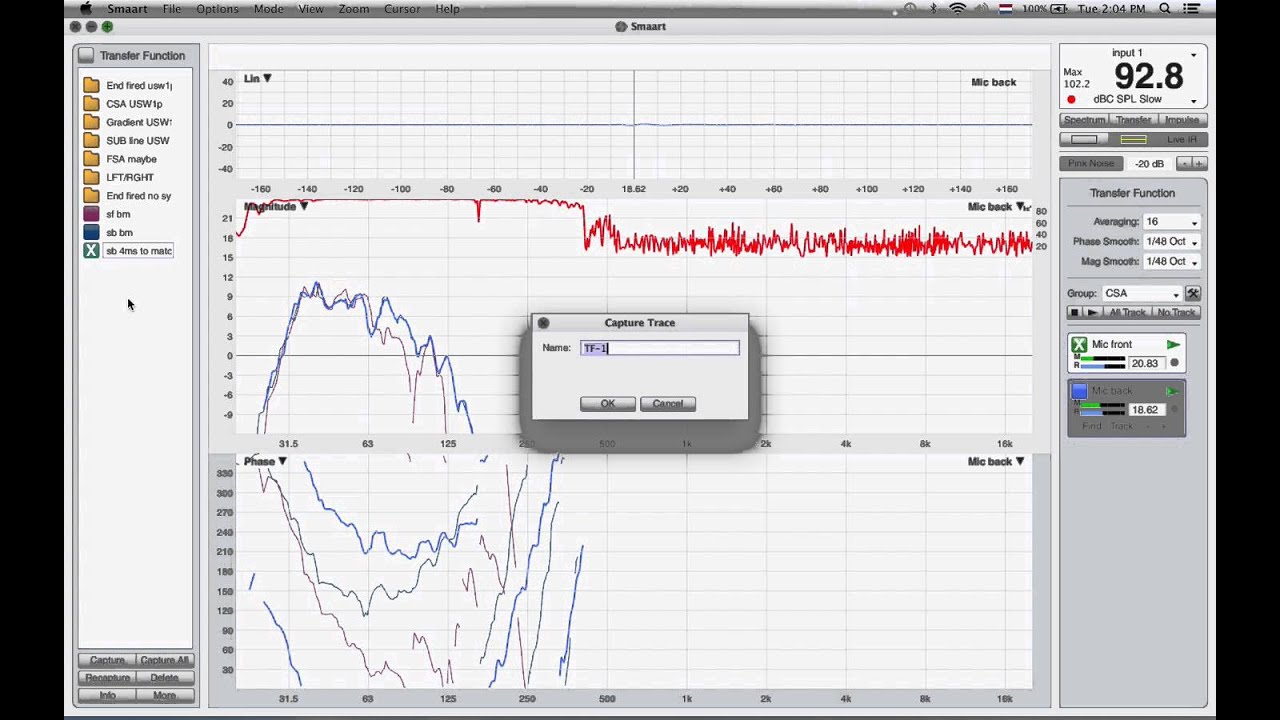Click the red SPL record indicator
The height and width of the screenshot is (720, 1280).
1071,100
